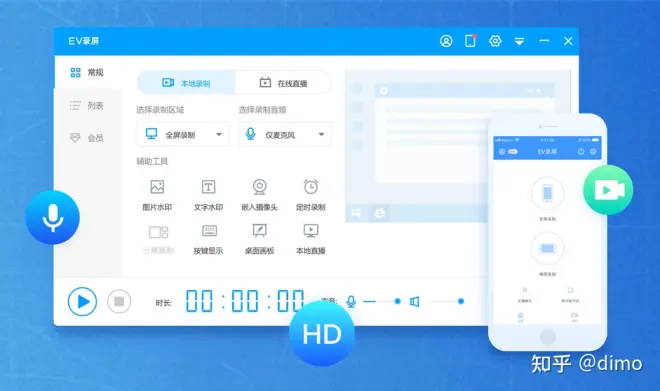Click the 00:00:00 duration timer display

[245, 301]
